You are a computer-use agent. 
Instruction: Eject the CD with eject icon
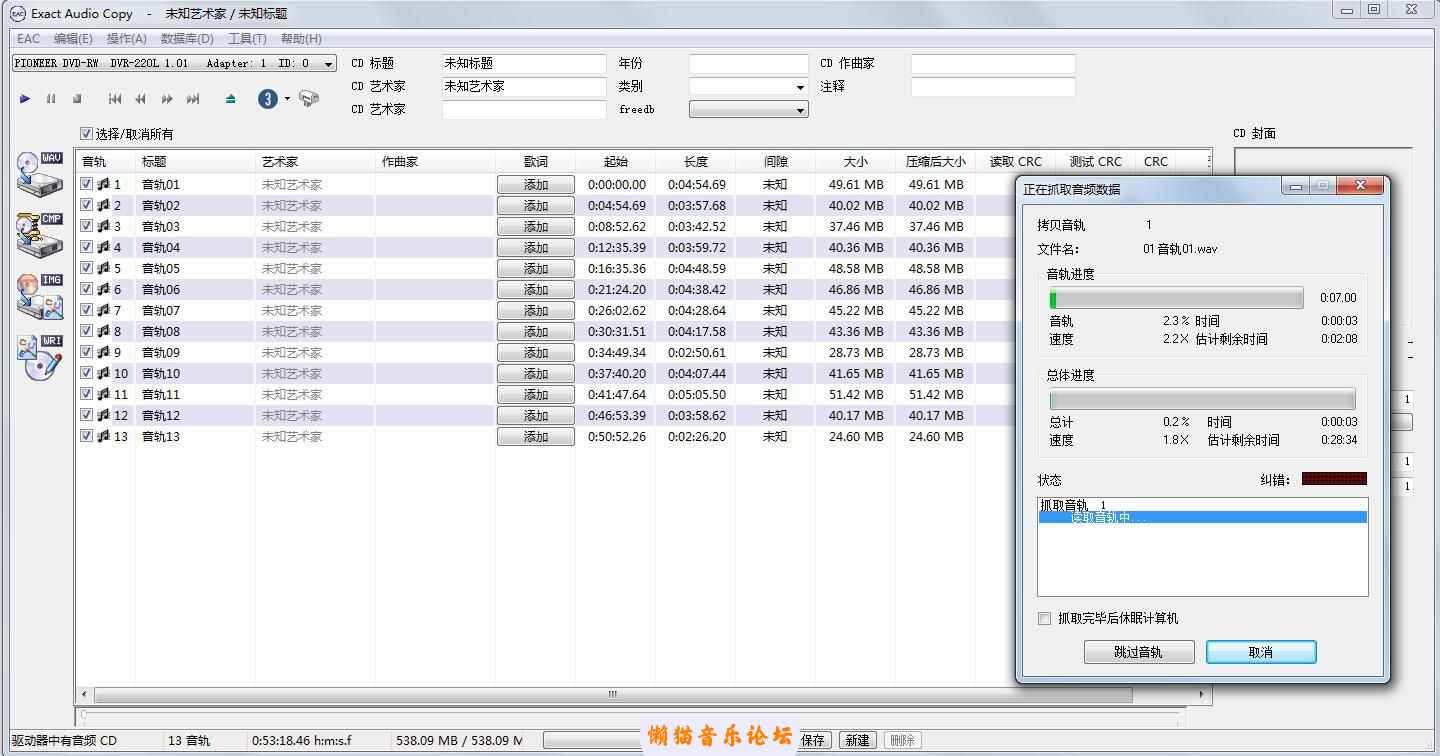pyautogui.click(x=231, y=99)
